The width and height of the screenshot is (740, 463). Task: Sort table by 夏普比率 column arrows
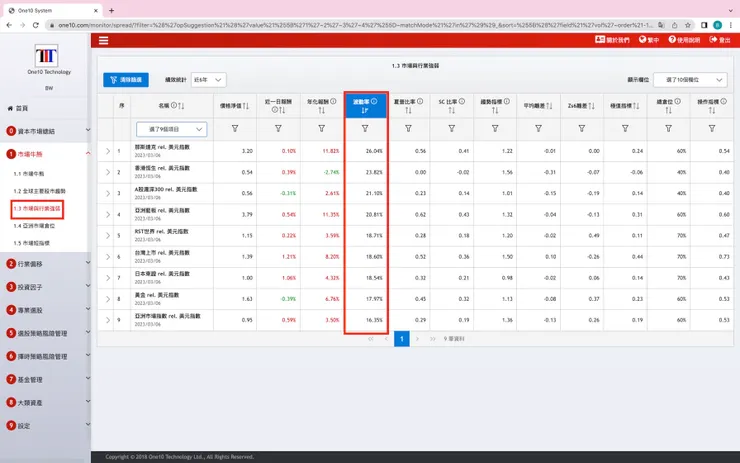point(408,110)
